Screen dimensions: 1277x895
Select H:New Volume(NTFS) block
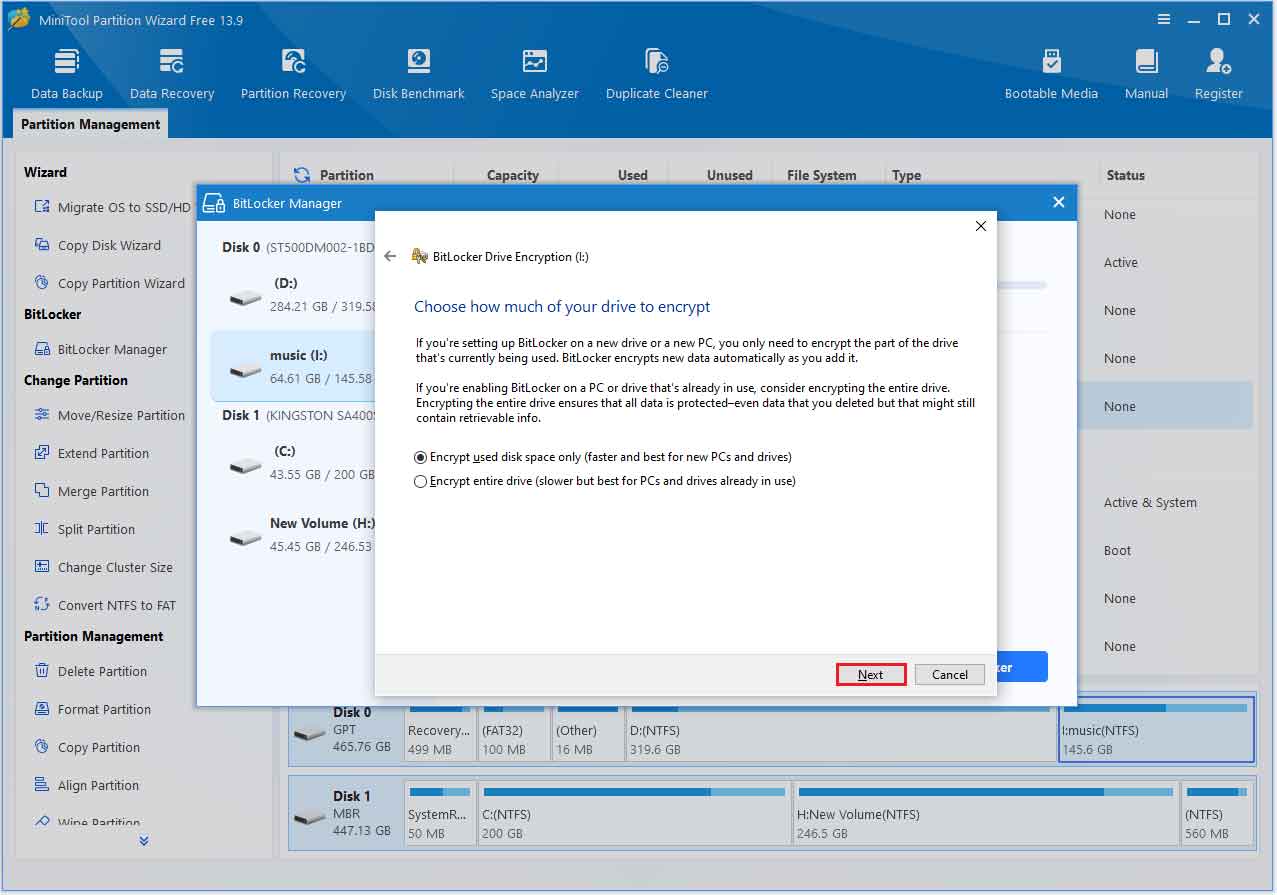pos(985,814)
